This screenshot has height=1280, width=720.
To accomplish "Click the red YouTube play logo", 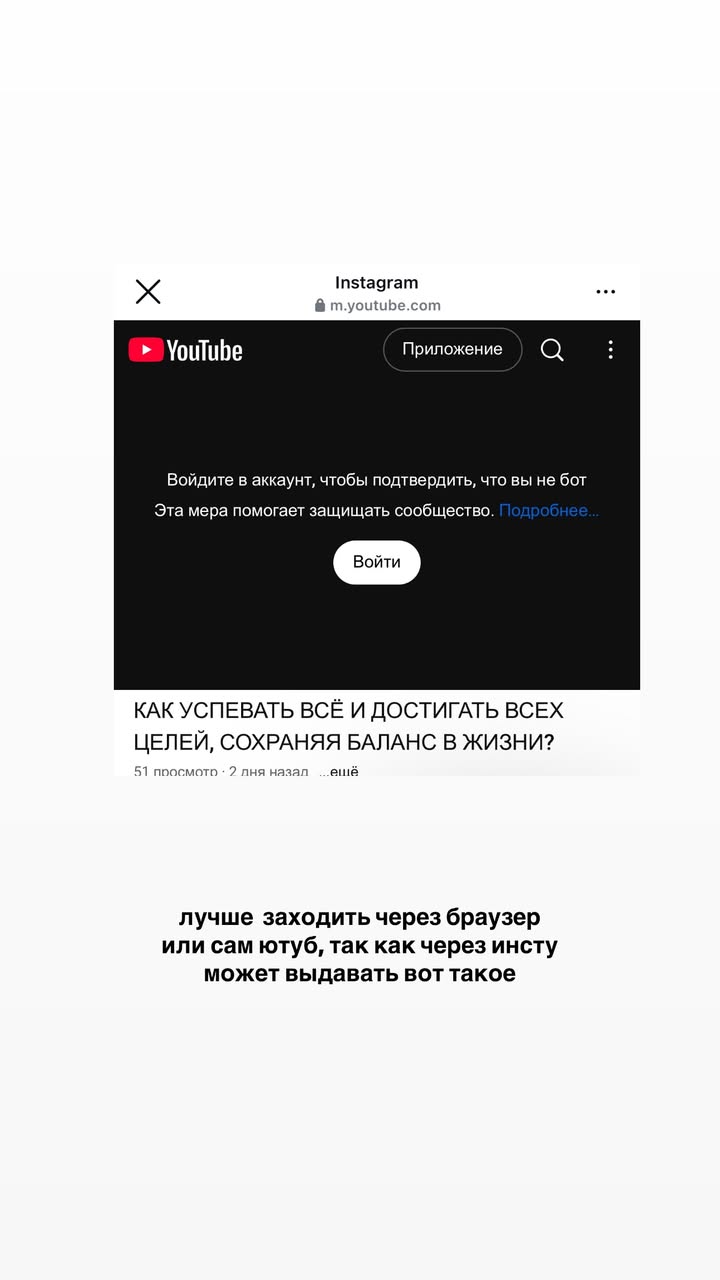I will pos(146,350).
